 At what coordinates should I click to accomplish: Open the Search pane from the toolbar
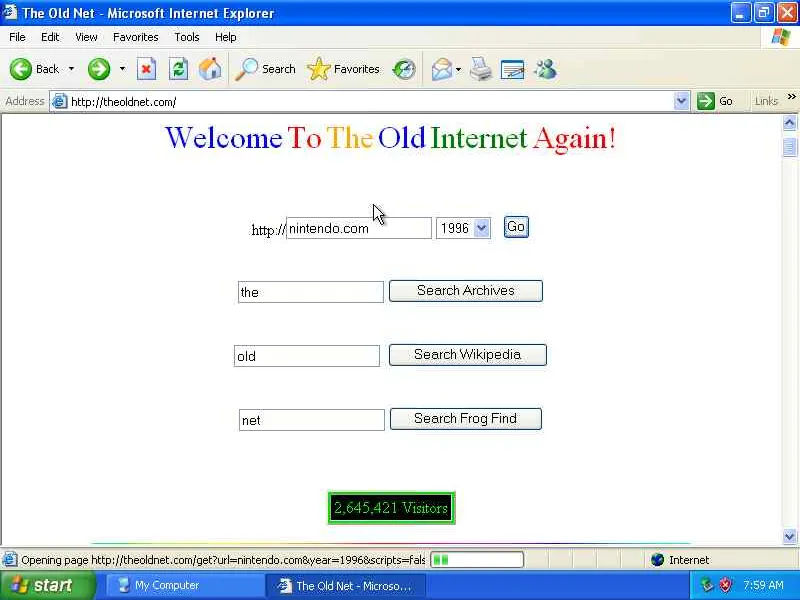tap(265, 69)
